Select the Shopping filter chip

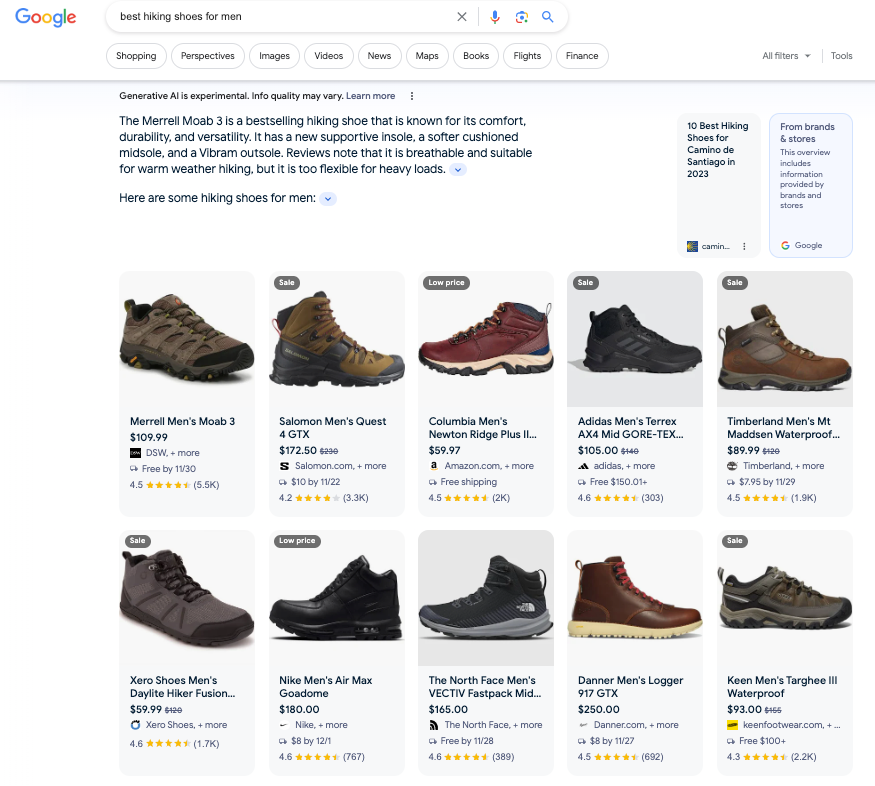point(136,56)
